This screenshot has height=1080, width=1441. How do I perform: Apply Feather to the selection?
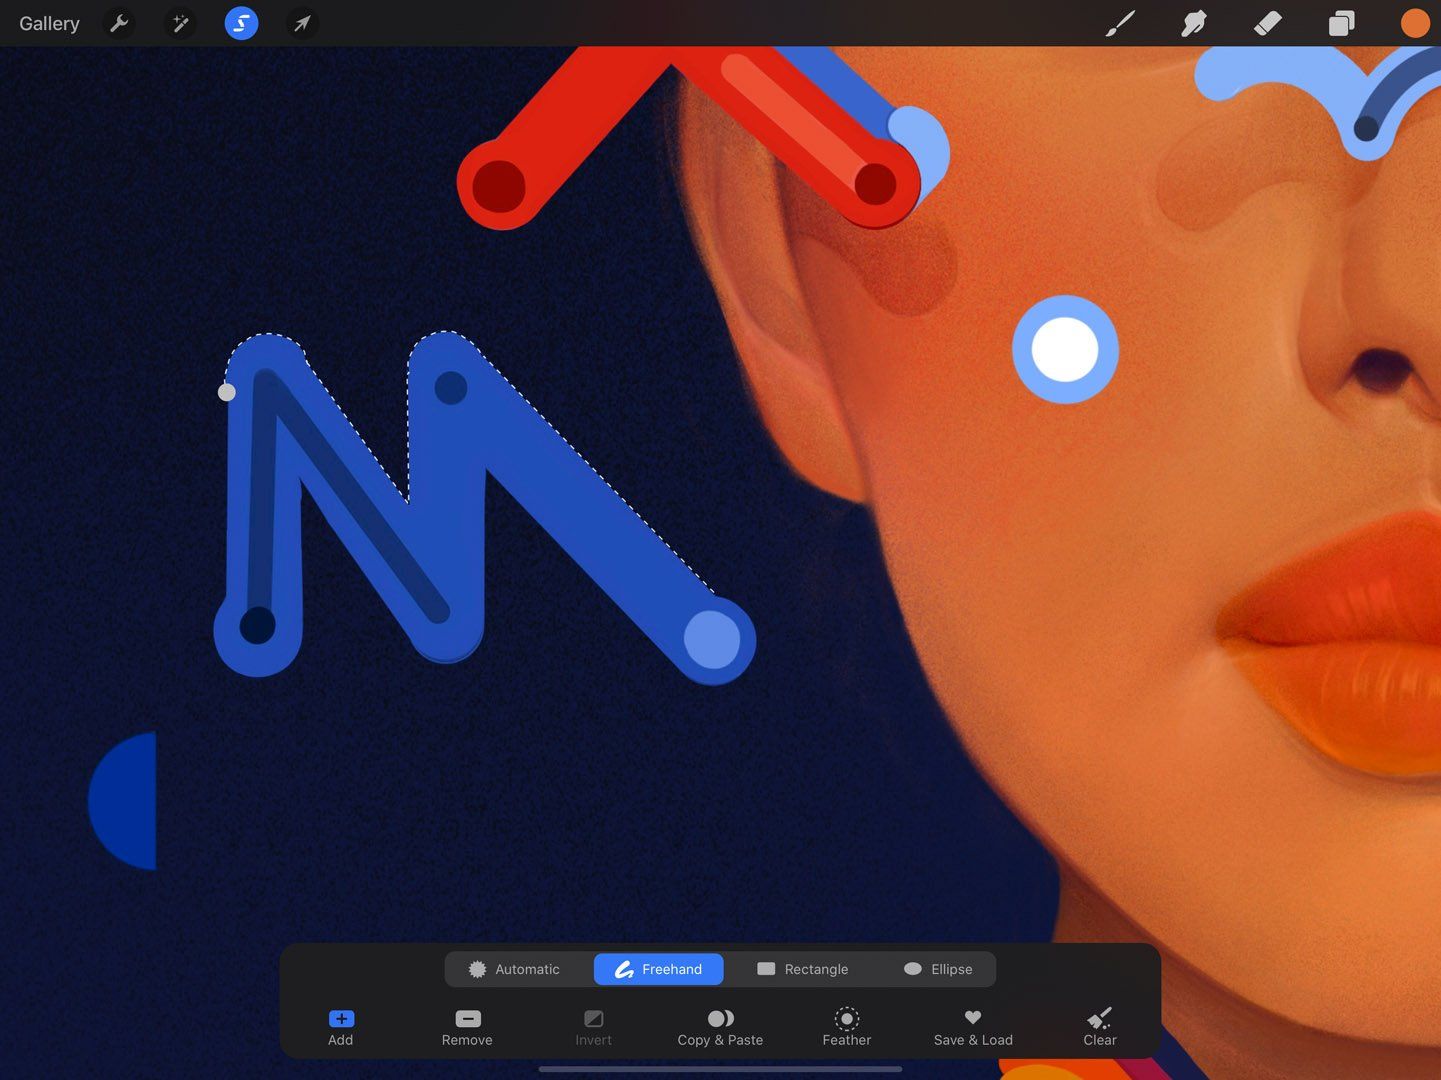pyautogui.click(x=846, y=1027)
